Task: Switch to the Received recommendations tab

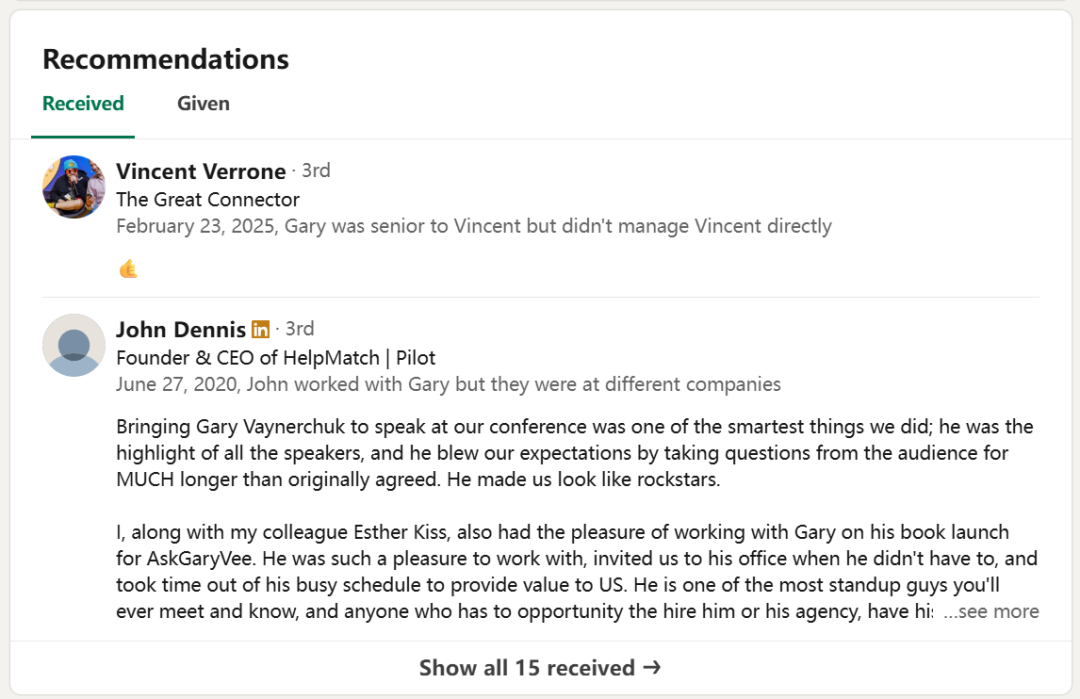Action: point(83,104)
